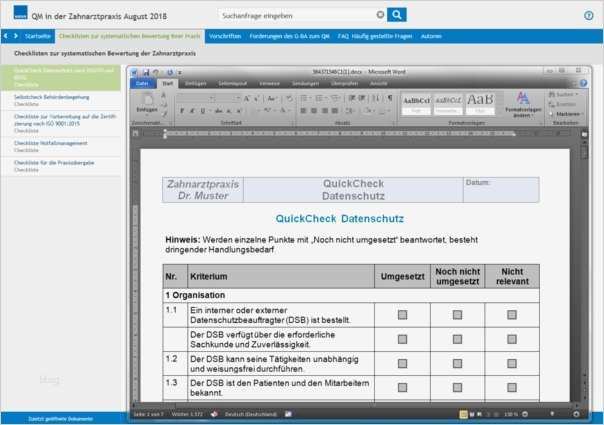The width and height of the screenshot is (604, 425).
Task: Open the Datei tab in Word
Action: pyautogui.click(x=142, y=83)
